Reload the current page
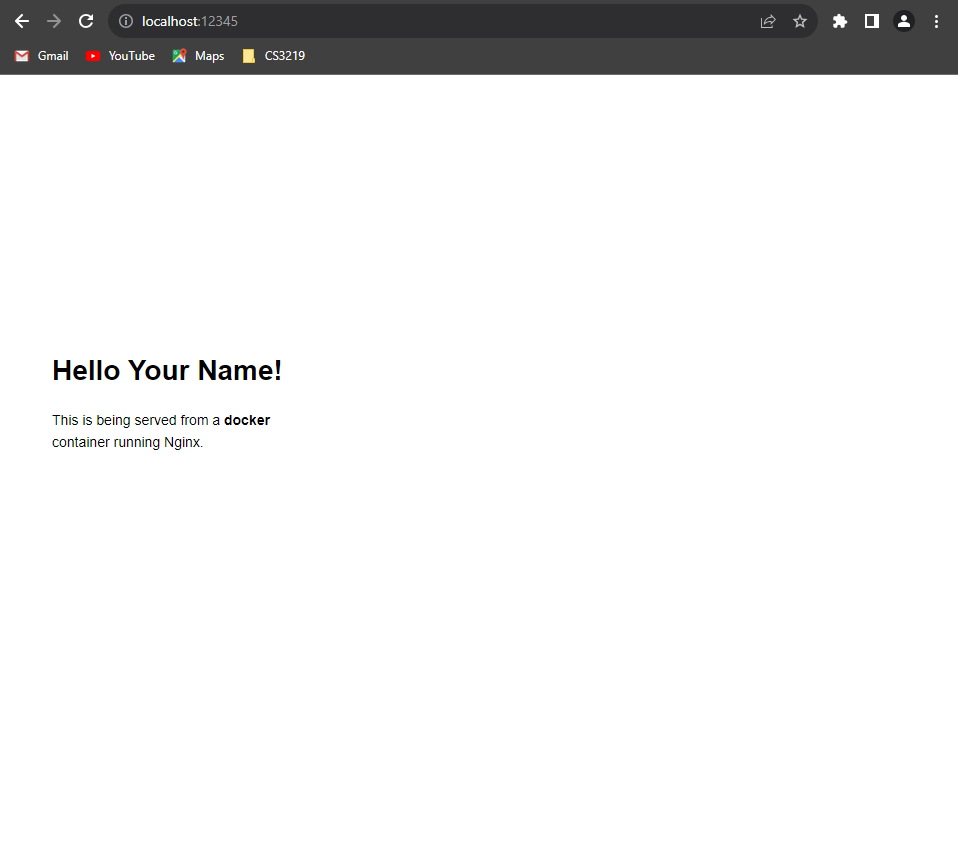The height and width of the screenshot is (843, 958). pos(85,21)
